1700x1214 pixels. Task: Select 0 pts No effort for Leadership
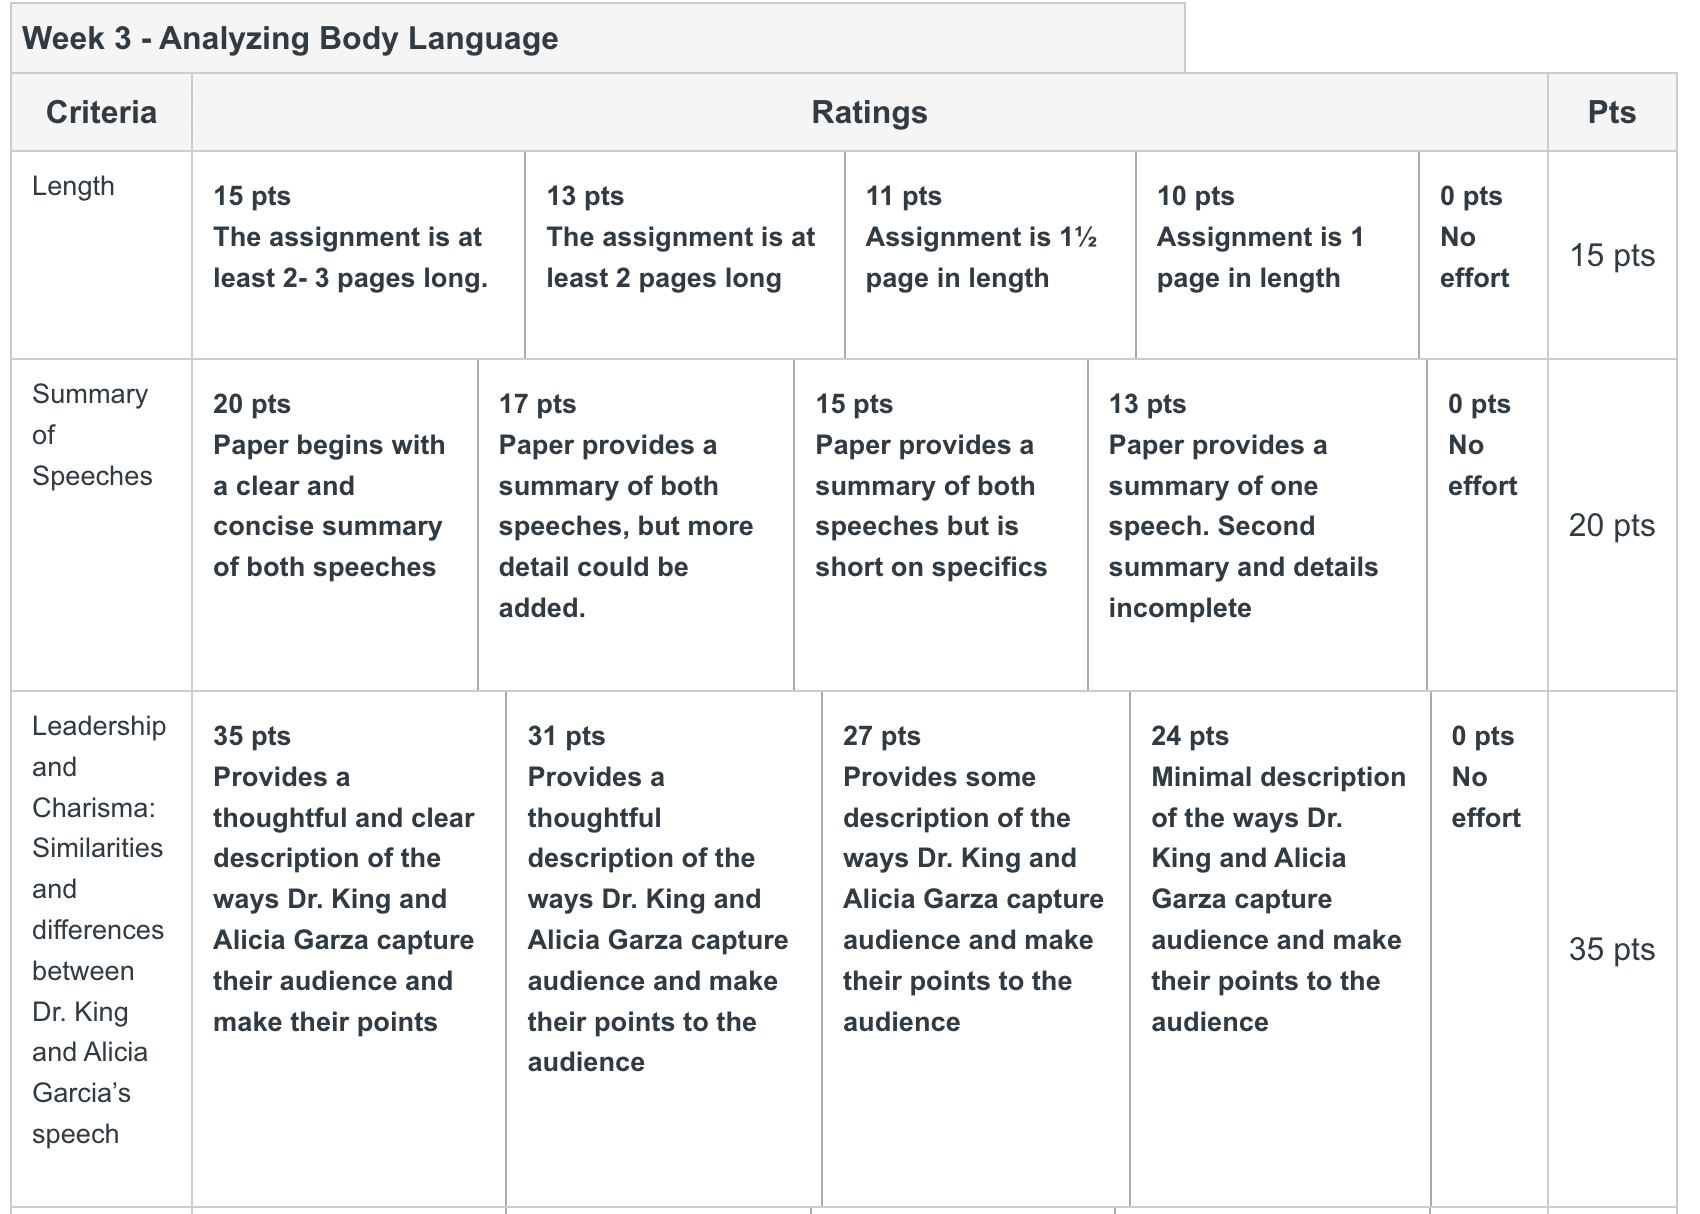[x=1490, y=949]
